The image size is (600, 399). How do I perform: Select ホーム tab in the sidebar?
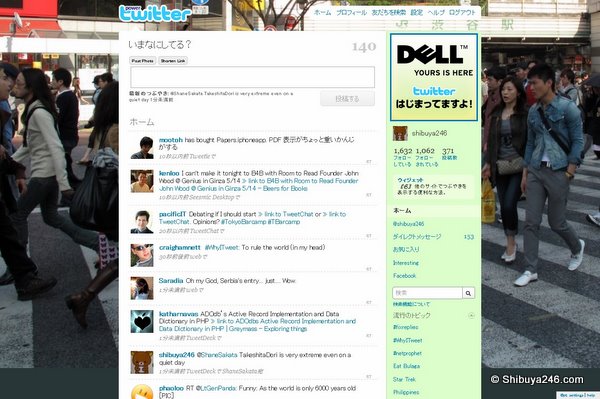(434, 211)
